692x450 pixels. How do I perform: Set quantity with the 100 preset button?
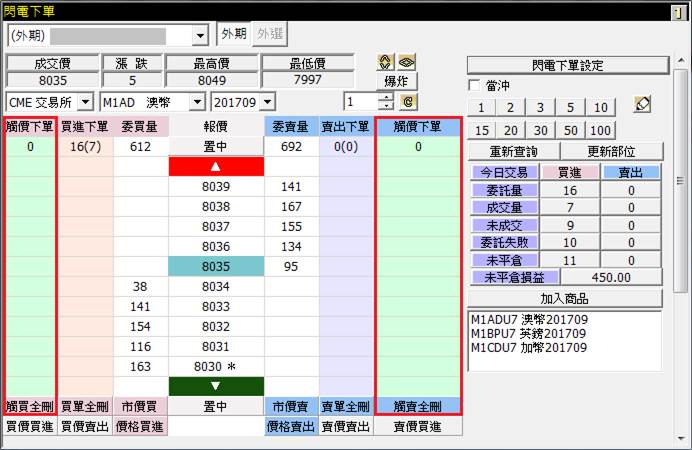(x=601, y=131)
